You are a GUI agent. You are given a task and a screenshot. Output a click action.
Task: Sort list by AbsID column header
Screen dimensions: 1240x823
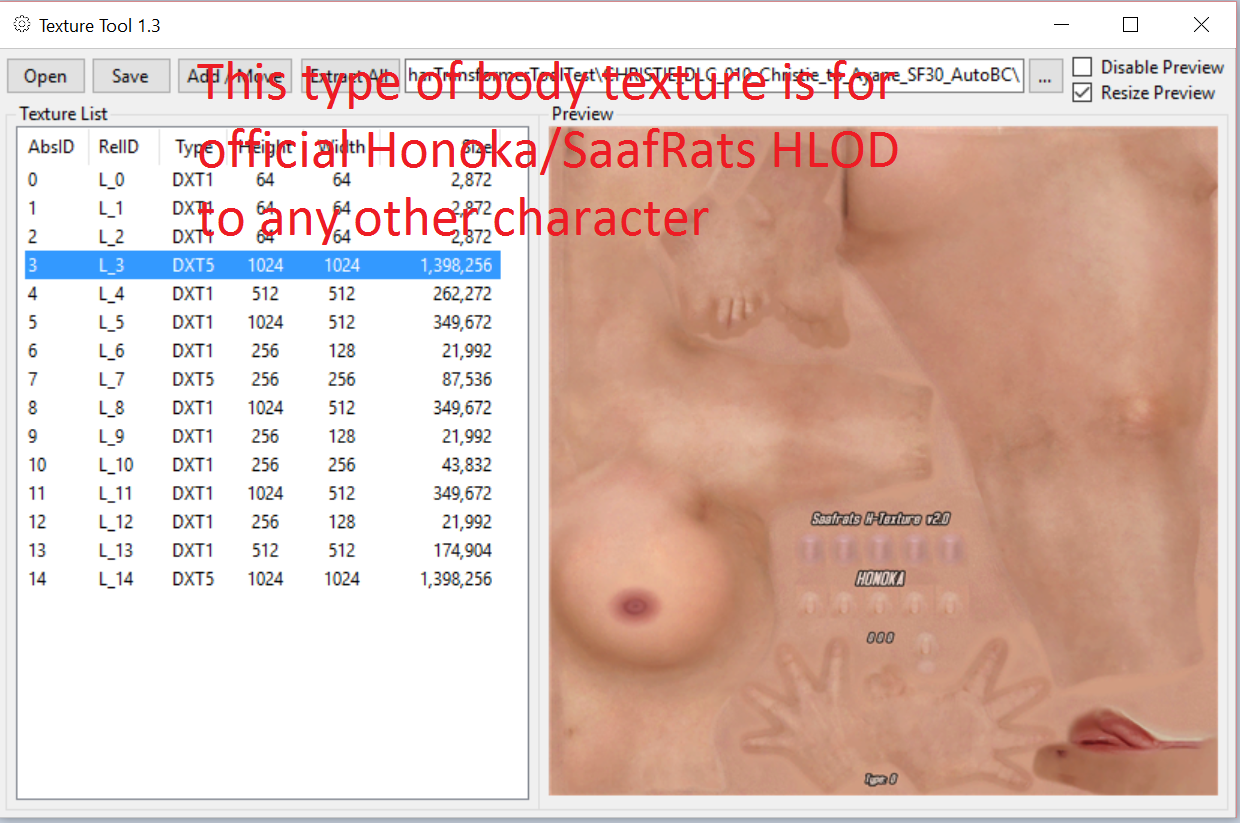(x=51, y=147)
